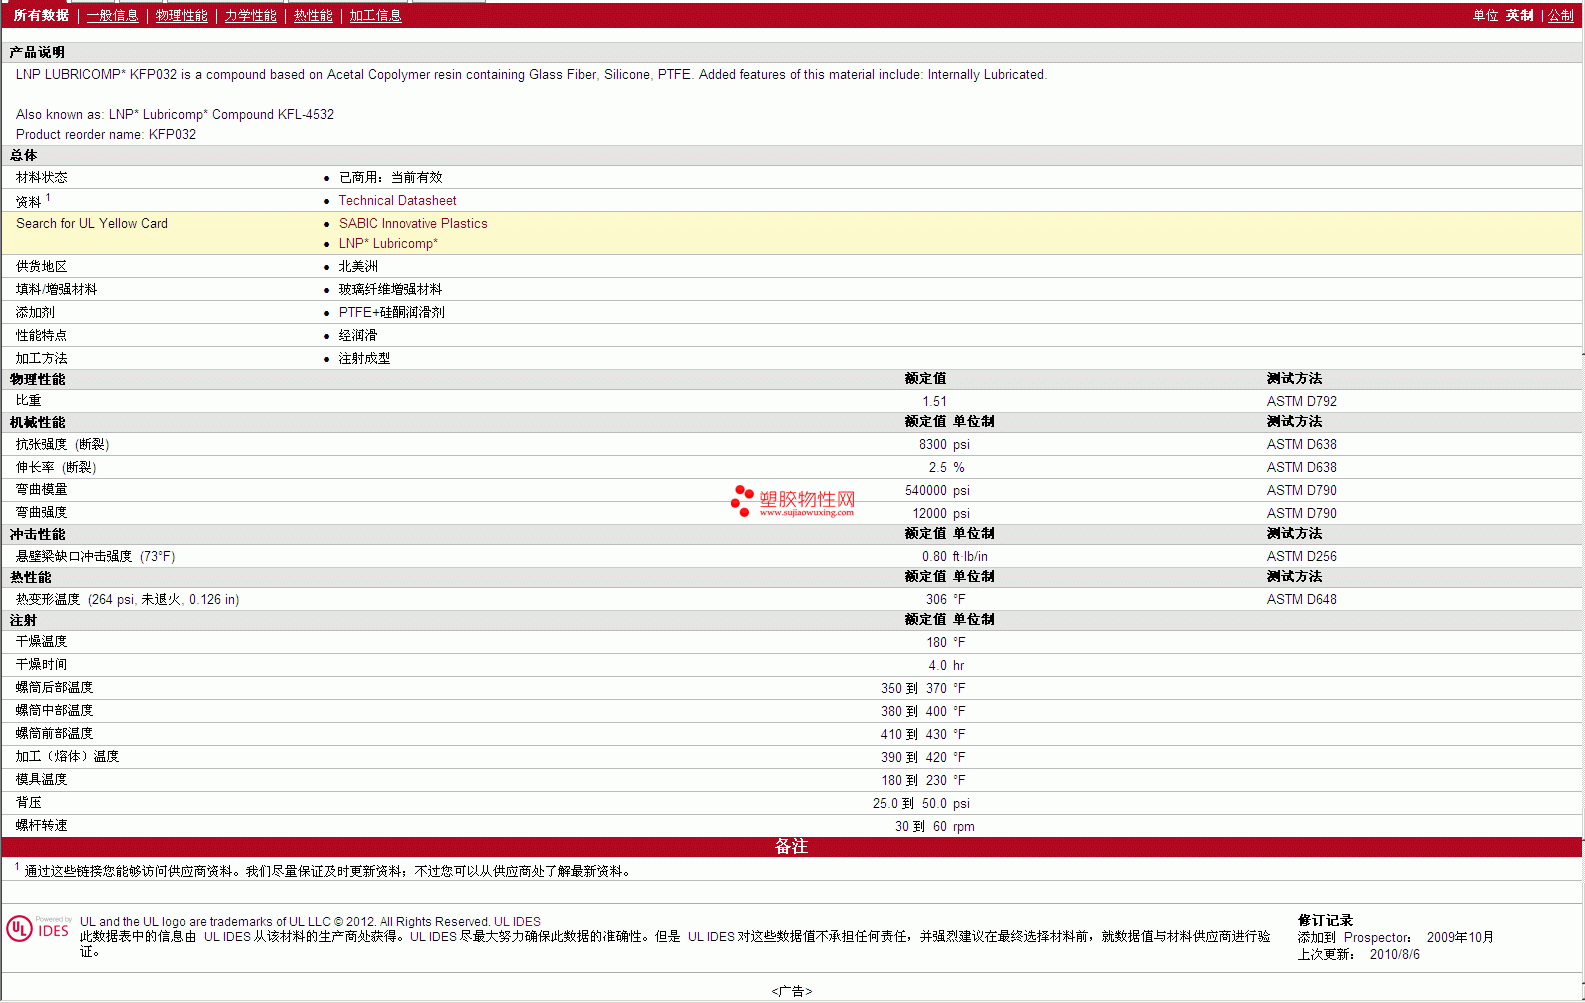This screenshot has width=1585, height=1003.
Task: Click the 悬壁梁缺口冲击强度 (73°F) label
Action: tap(95, 557)
